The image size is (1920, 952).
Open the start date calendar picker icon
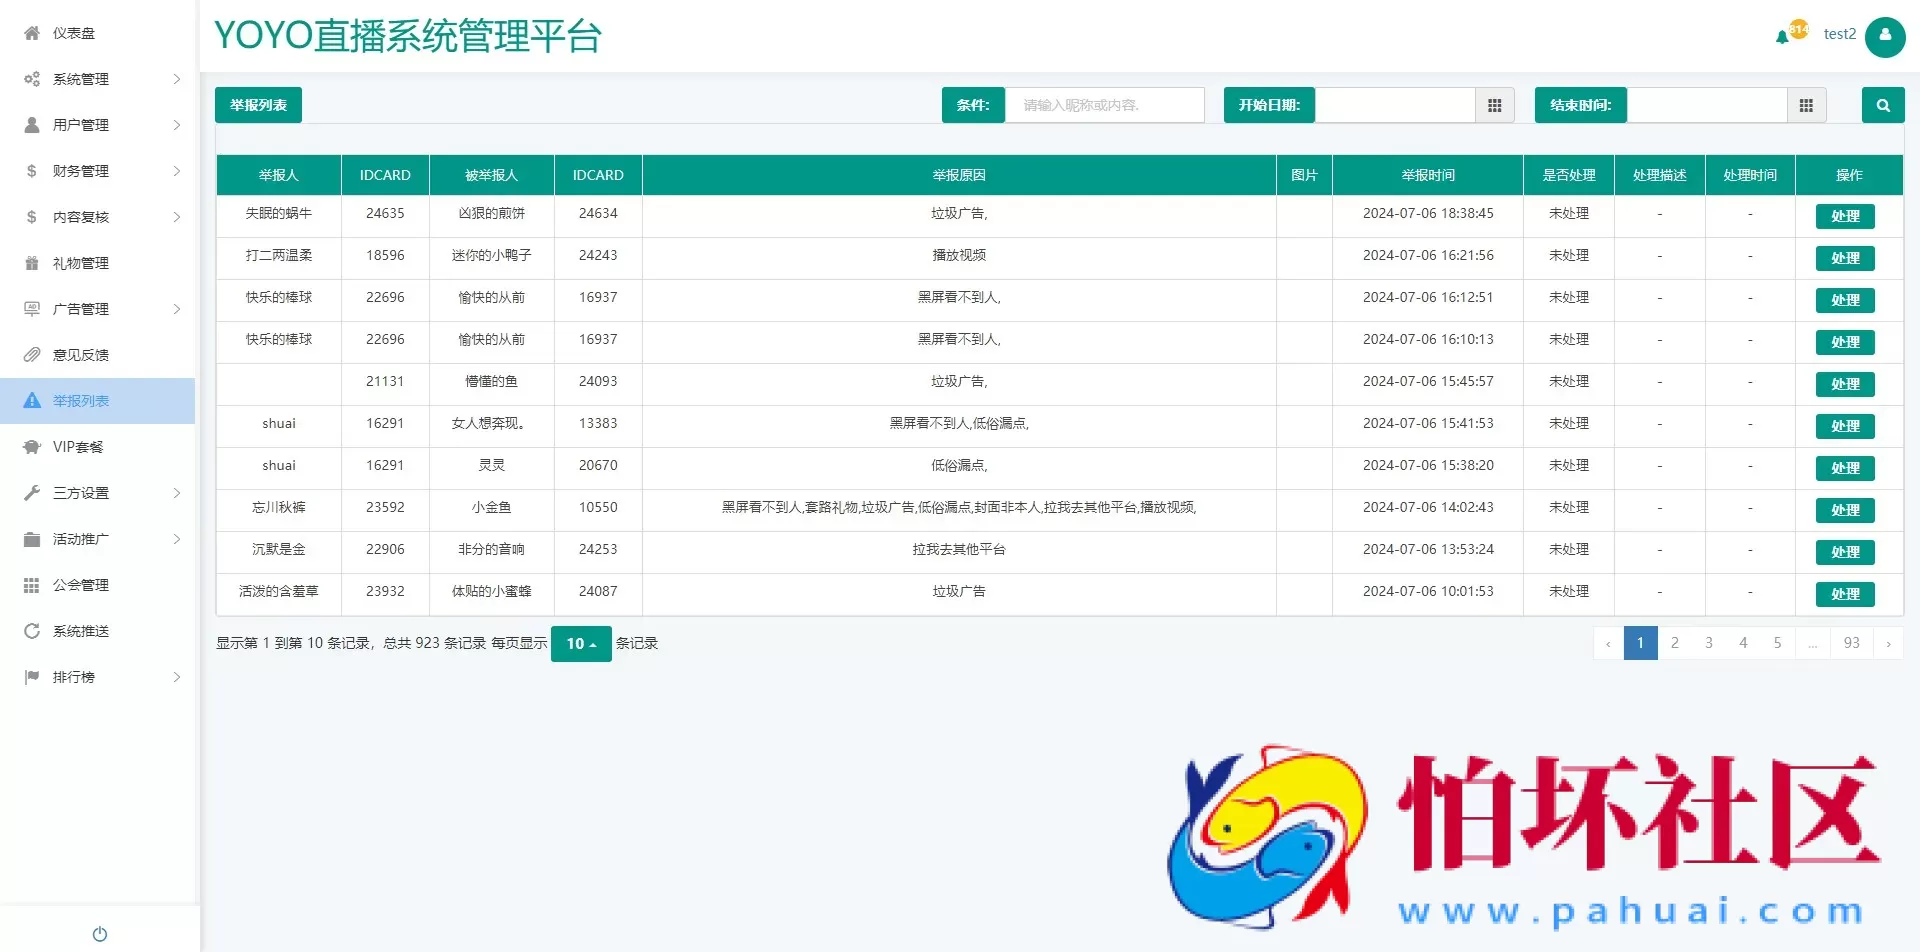tap(1494, 105)
